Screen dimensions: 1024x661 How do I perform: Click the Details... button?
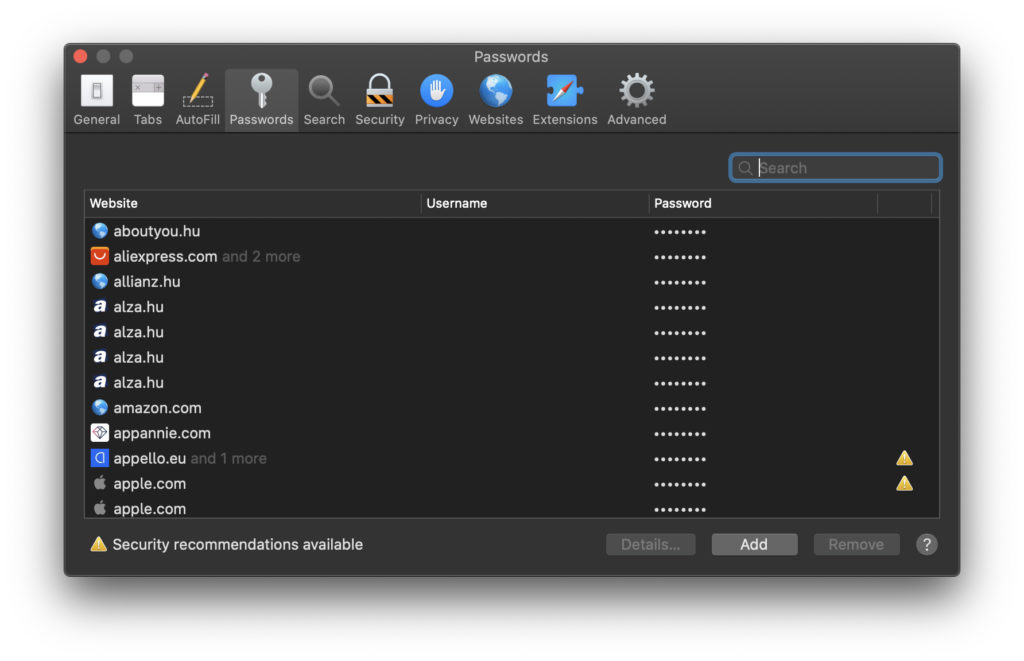(650, 544)
